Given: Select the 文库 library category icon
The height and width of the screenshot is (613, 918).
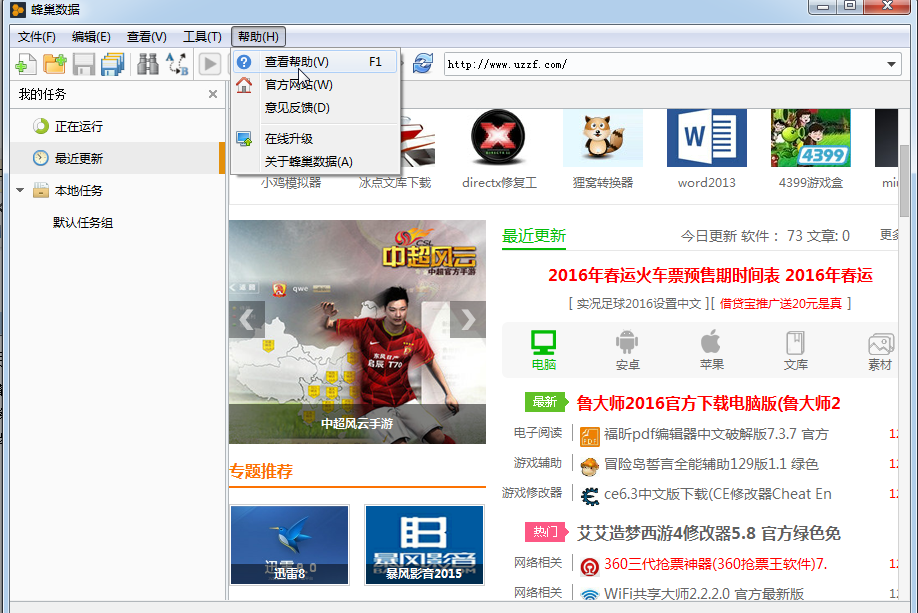Looking at the screenshot, I should [795, 343].
